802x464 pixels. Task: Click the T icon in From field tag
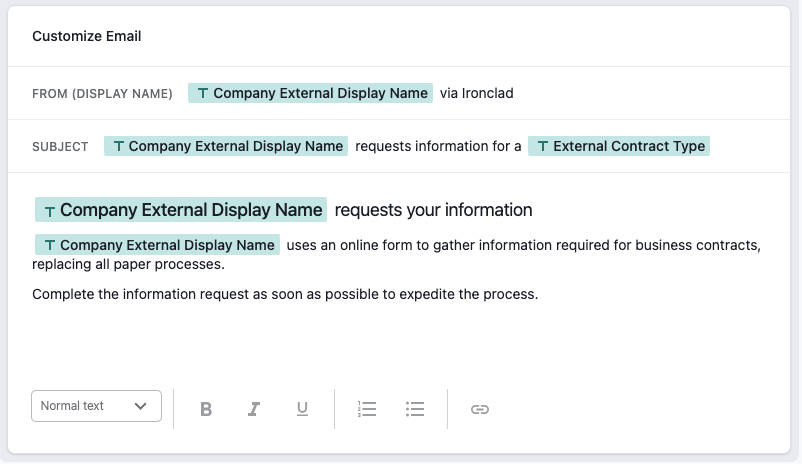coord(203,94)
